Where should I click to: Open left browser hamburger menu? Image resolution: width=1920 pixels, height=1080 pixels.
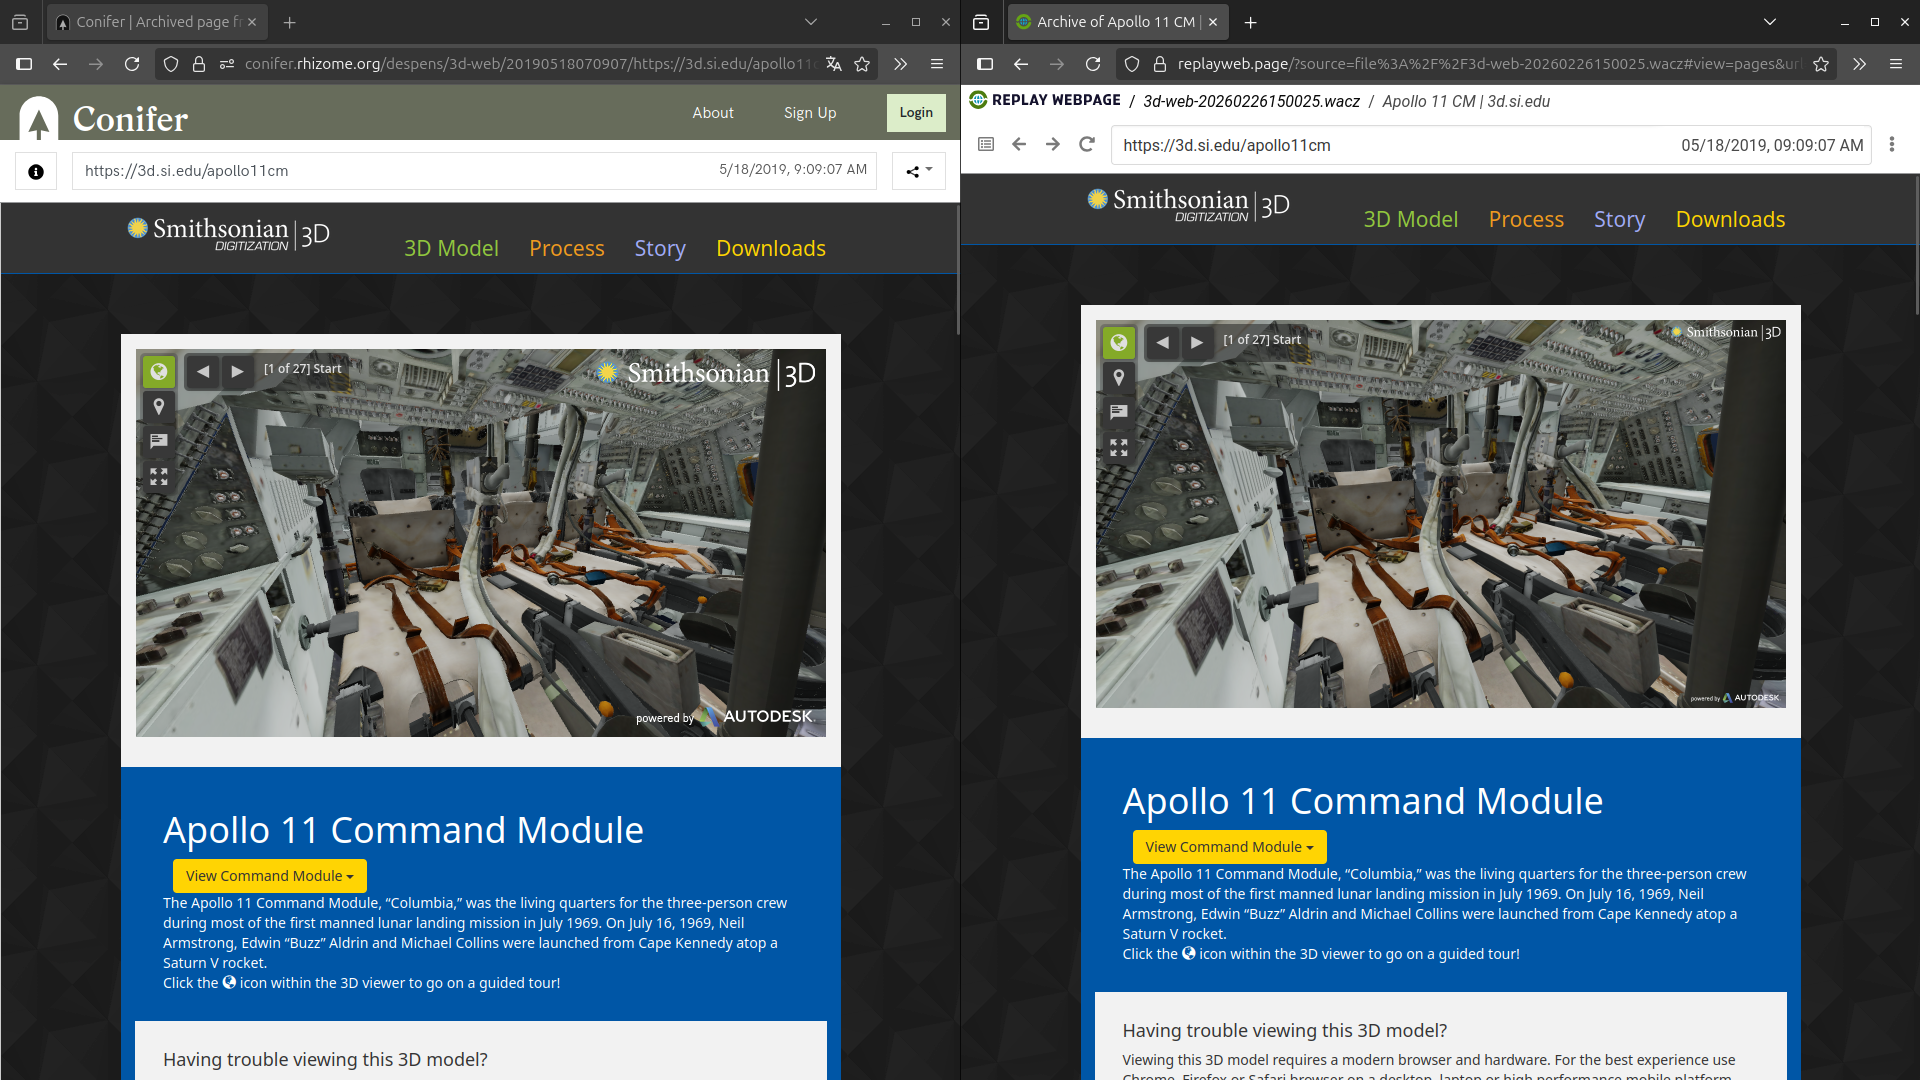pos(937,64)
